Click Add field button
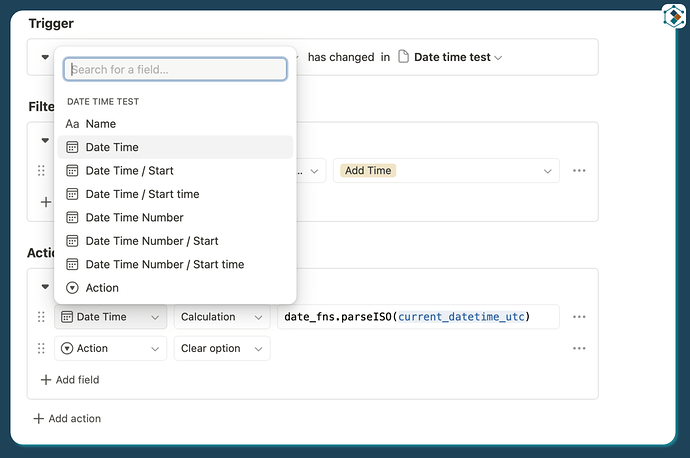 pyautogui.click(x=70, y=380)
